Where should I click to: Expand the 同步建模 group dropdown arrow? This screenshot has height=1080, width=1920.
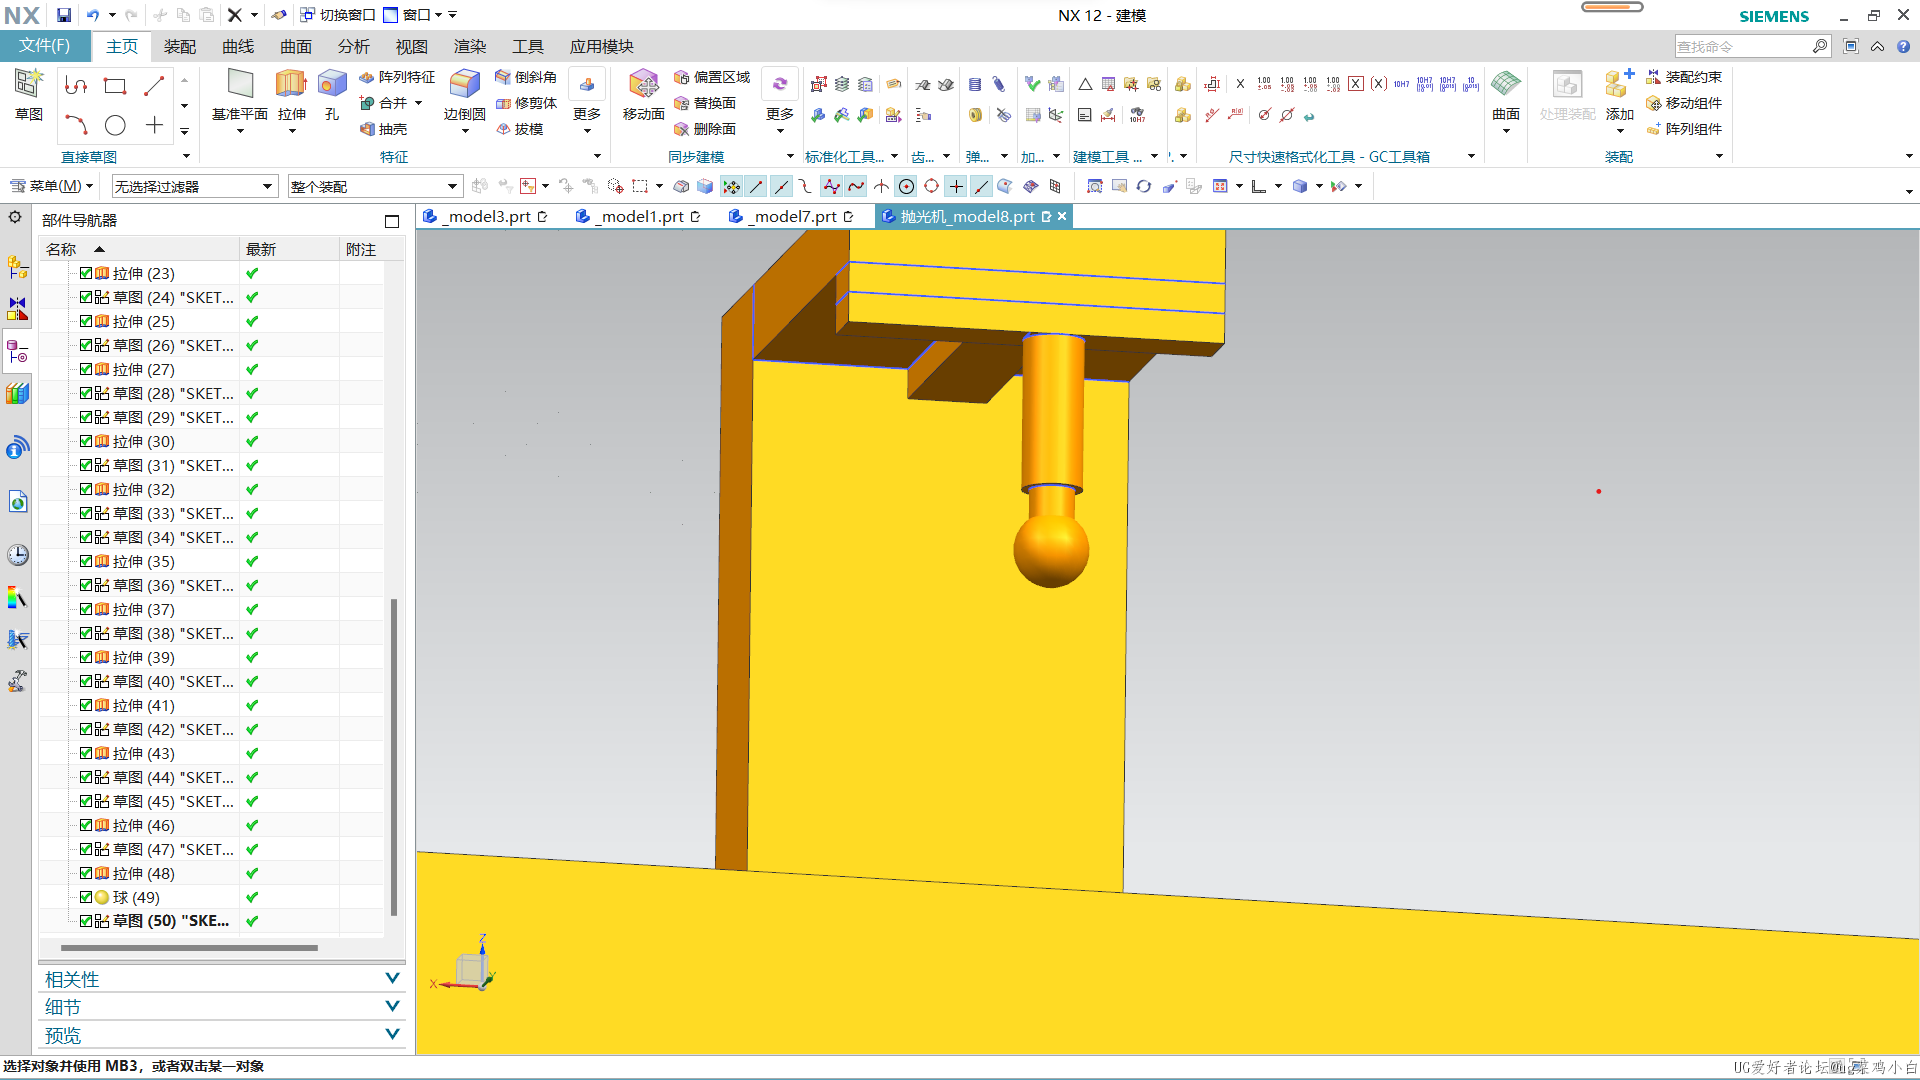790,156
